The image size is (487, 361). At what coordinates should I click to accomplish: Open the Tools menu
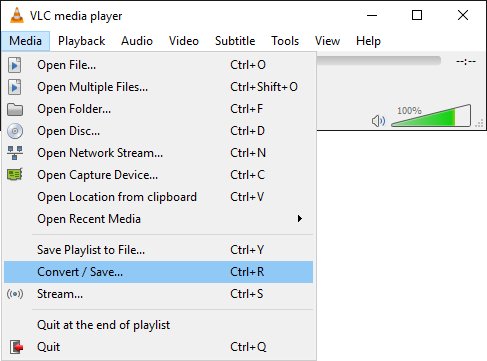point(285,41)
